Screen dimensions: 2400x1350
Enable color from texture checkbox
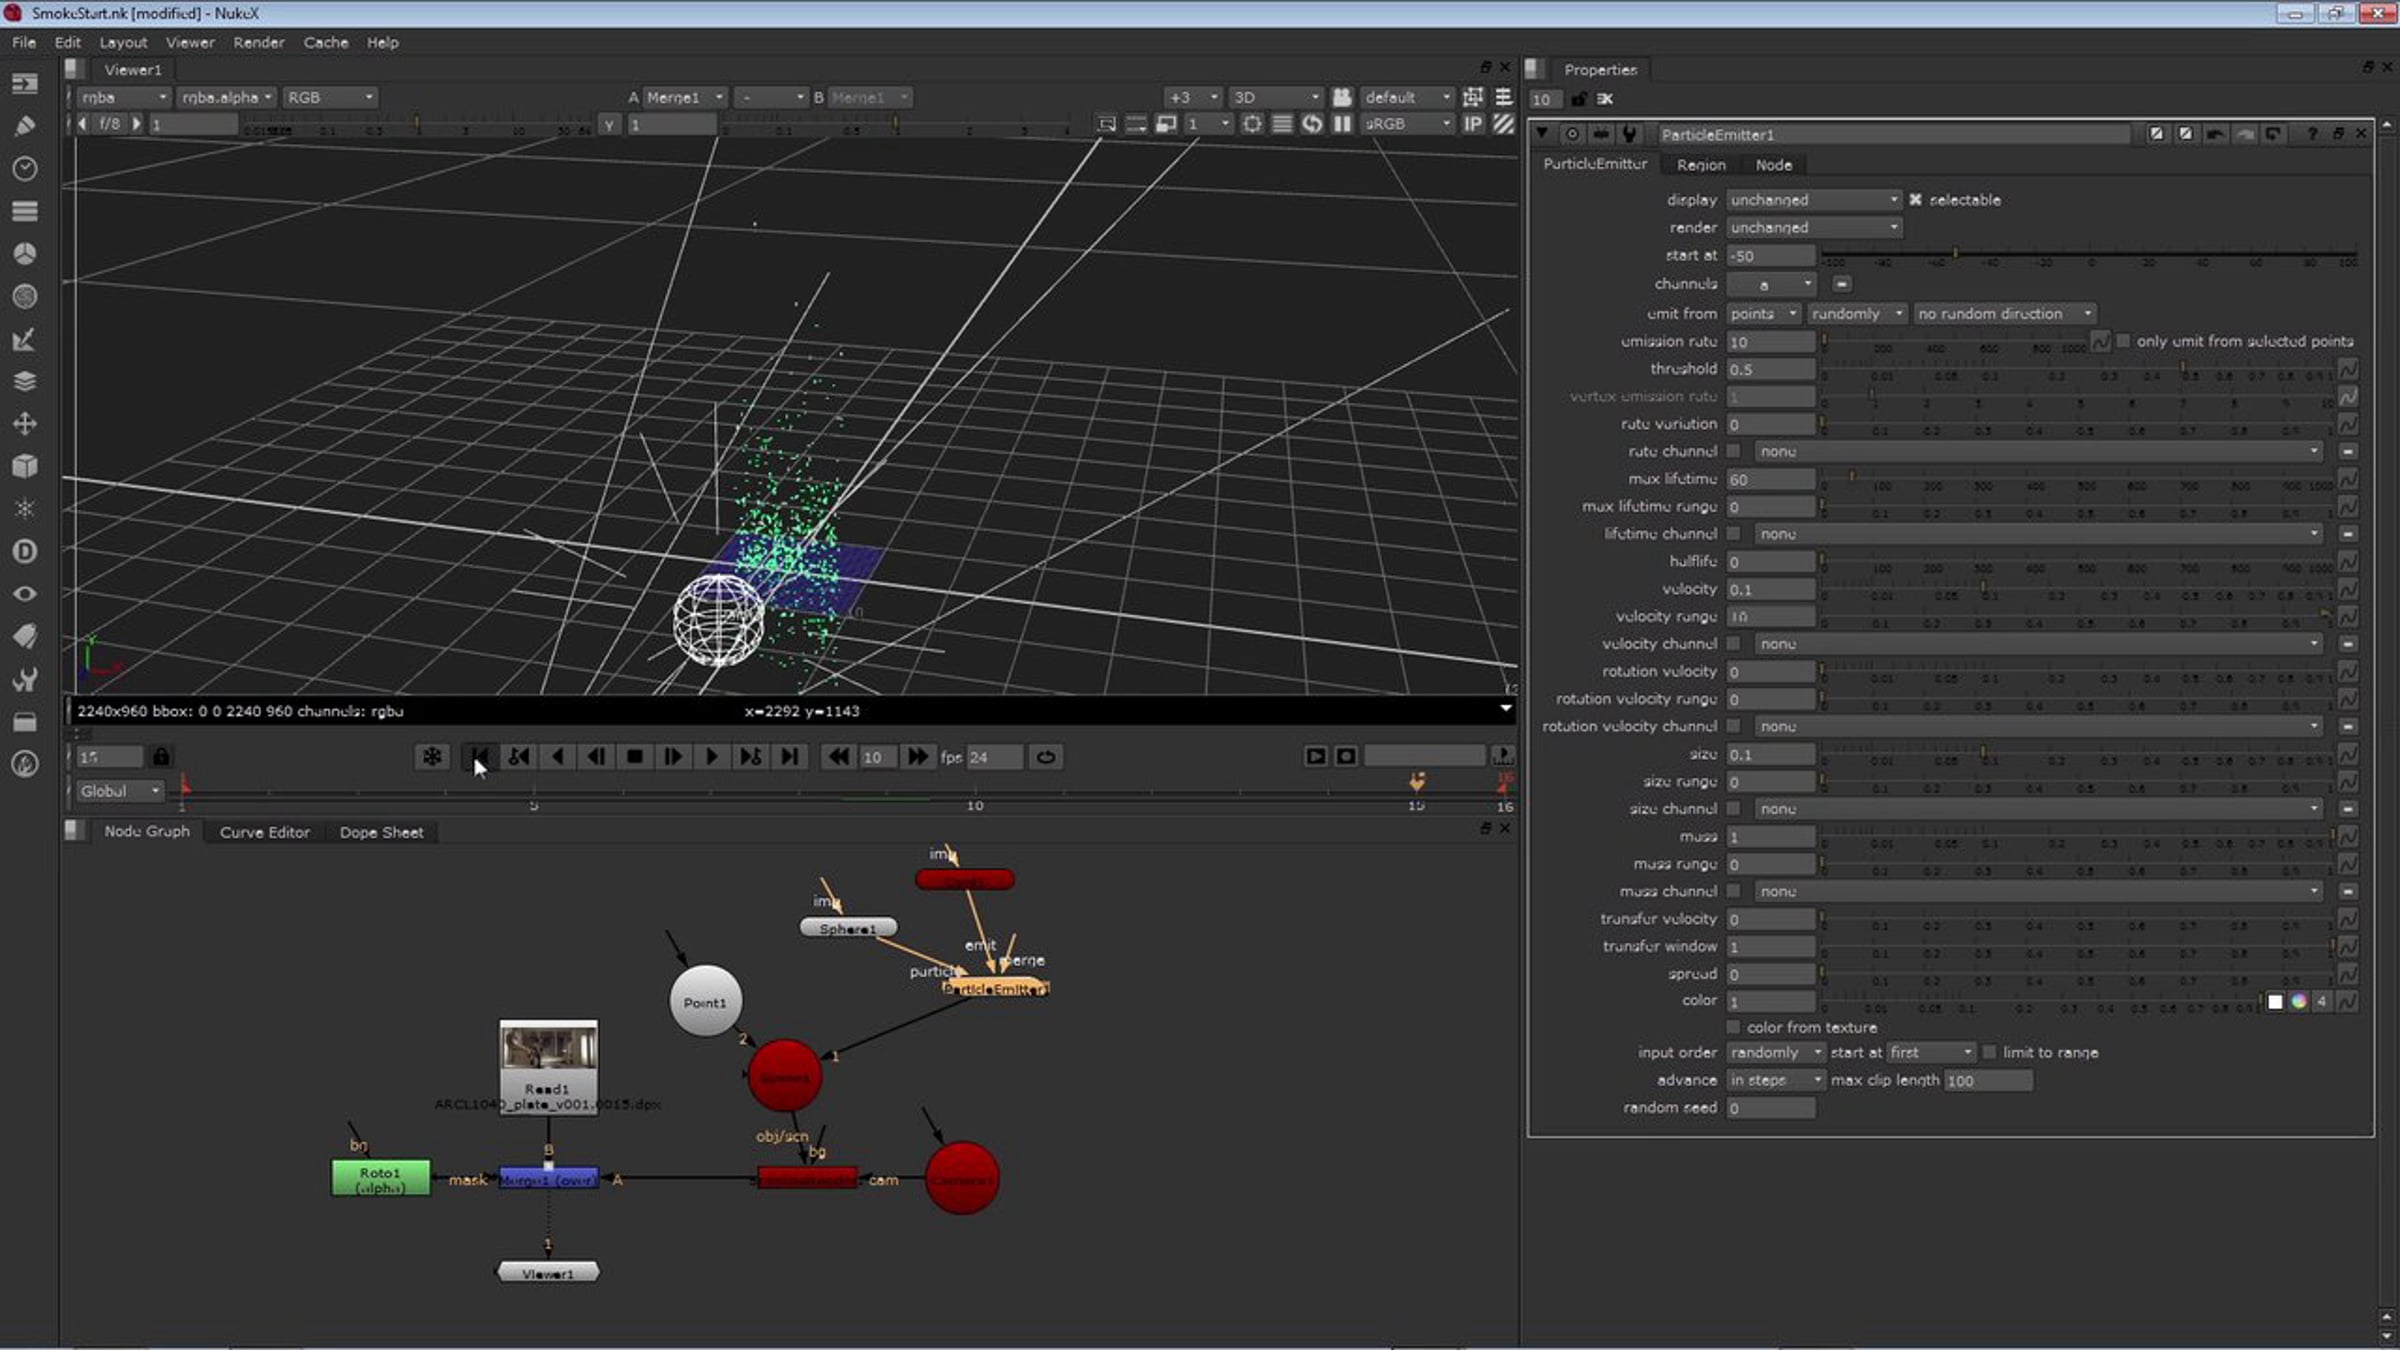tap(1734, 1028)
